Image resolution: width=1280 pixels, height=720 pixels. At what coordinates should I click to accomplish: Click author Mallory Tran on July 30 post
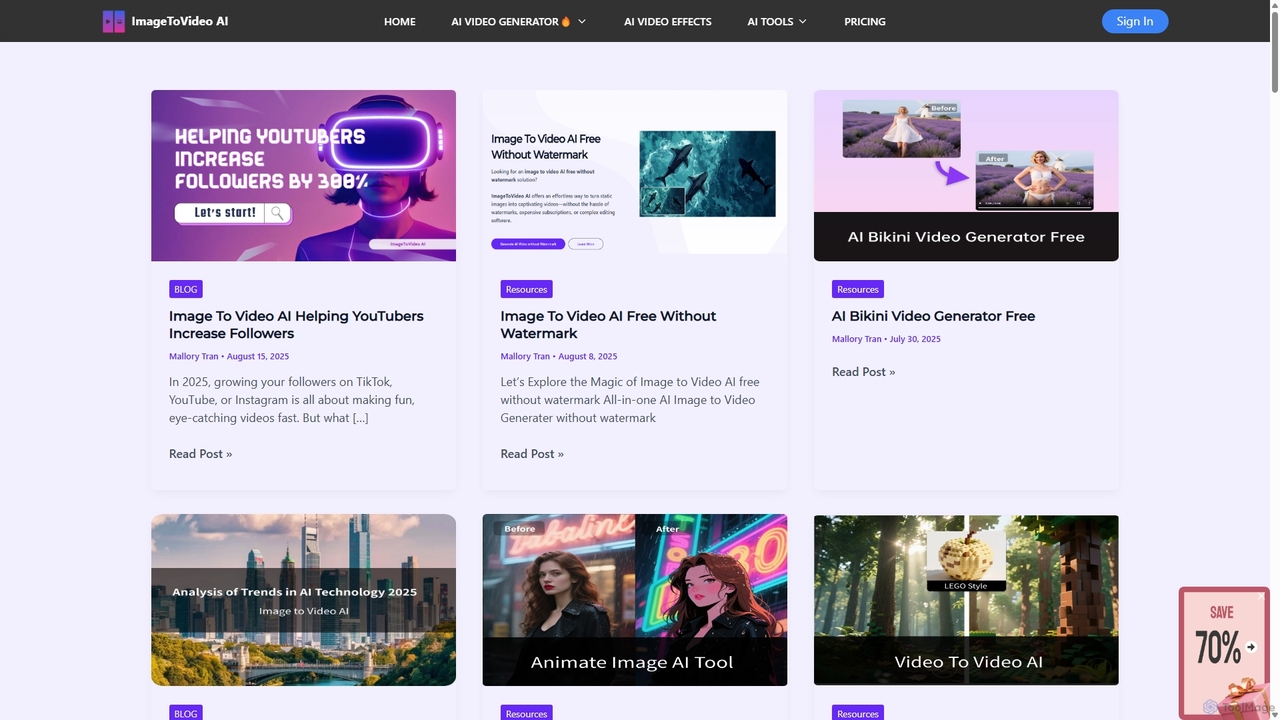[x=857, y=339]
